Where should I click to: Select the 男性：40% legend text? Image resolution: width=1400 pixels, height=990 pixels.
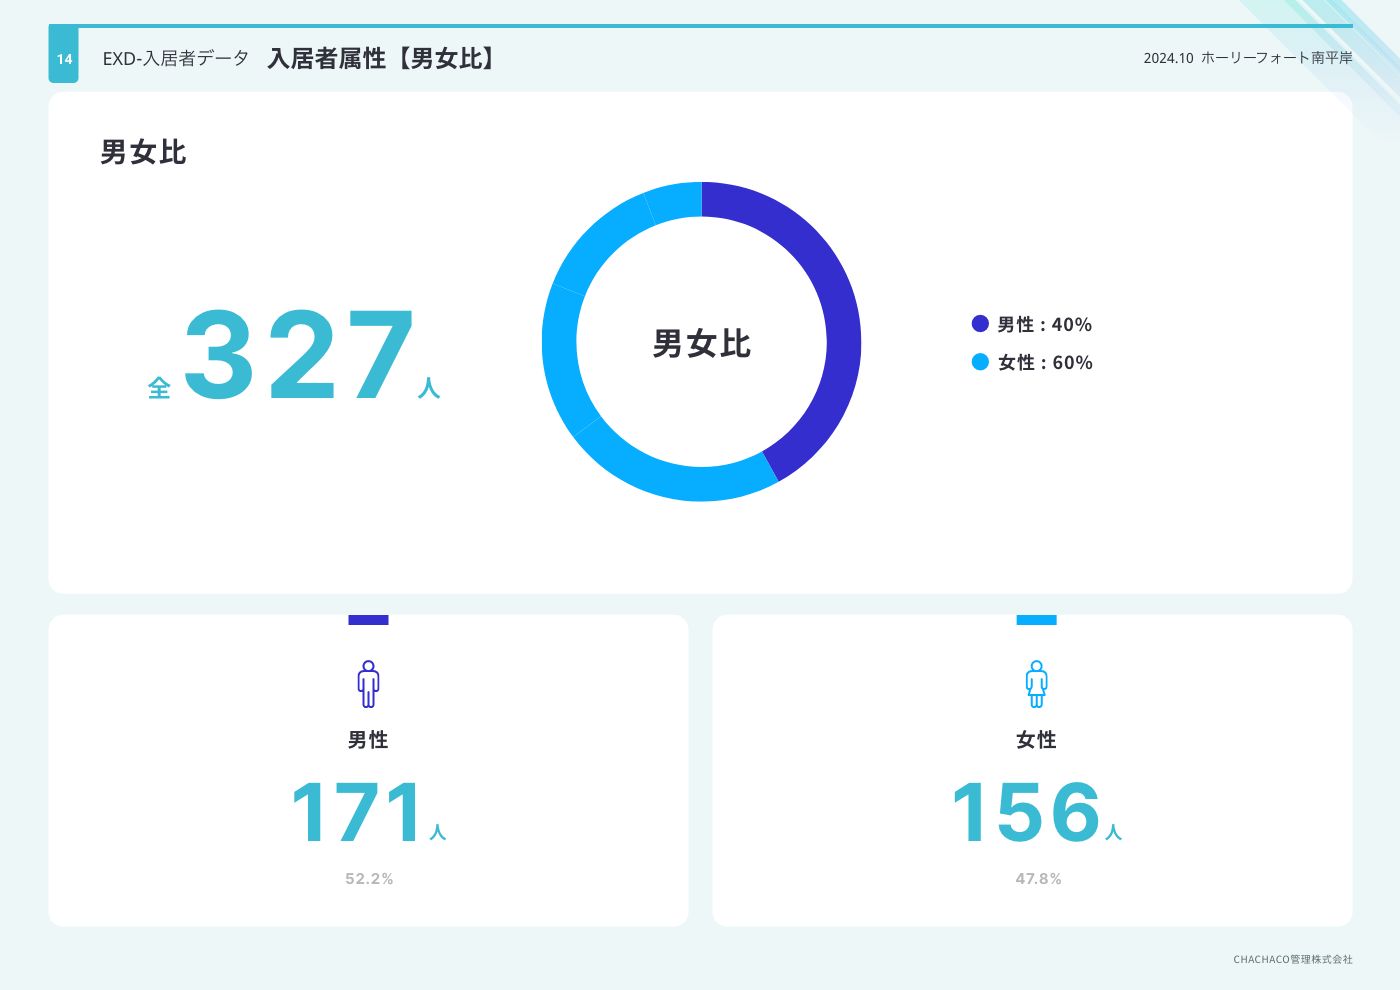(1044, 324)
